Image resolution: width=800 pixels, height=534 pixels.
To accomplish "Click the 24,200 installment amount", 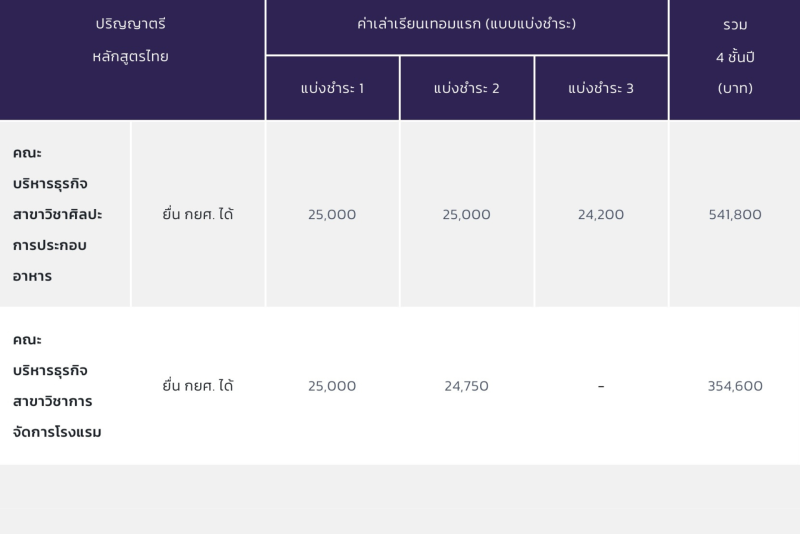I will point(600,214).
